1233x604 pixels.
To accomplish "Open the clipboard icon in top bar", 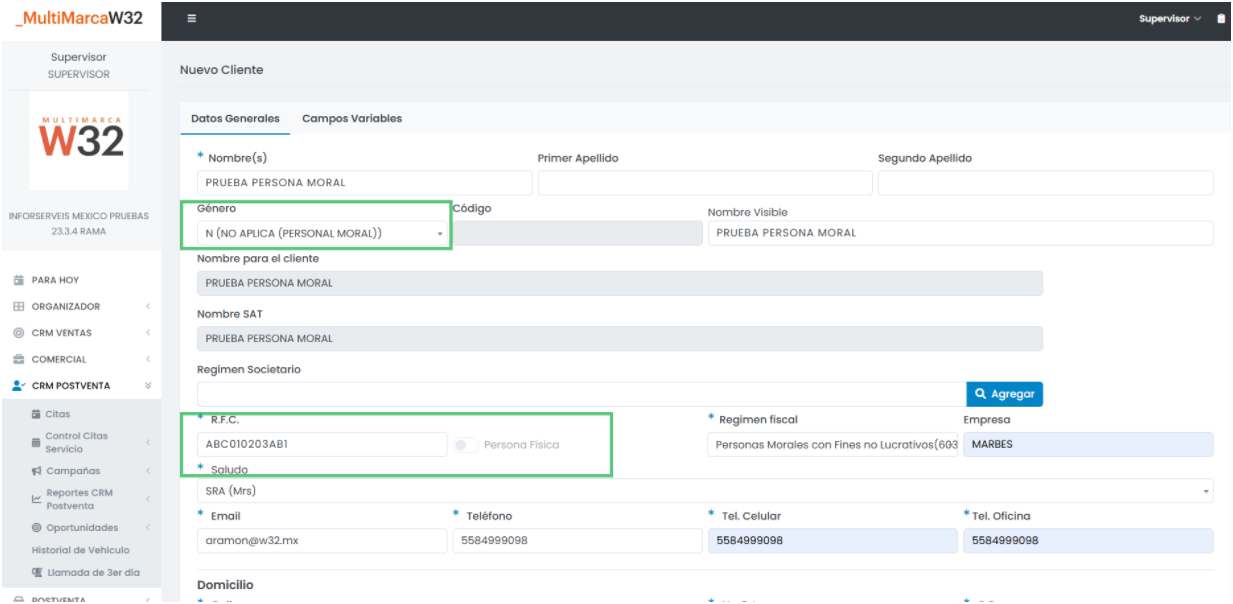I will 1220,19.
